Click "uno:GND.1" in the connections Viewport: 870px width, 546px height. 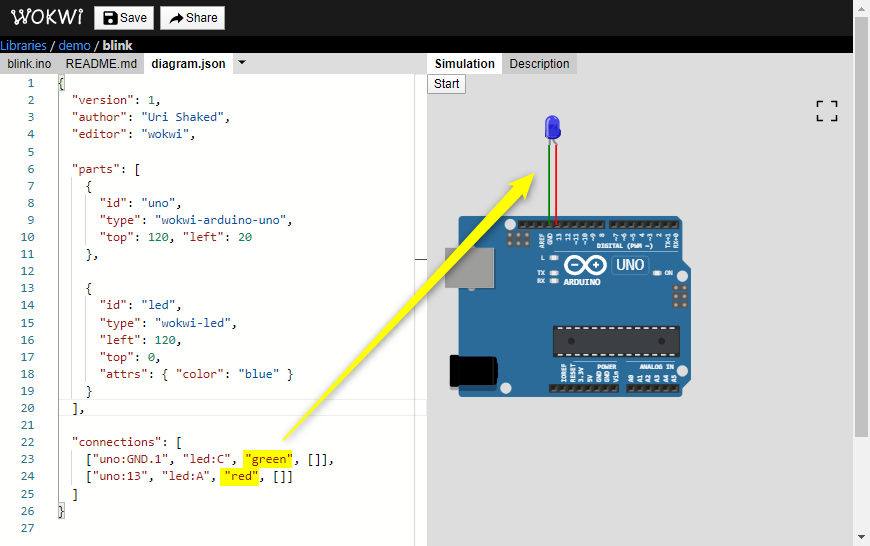130,459
